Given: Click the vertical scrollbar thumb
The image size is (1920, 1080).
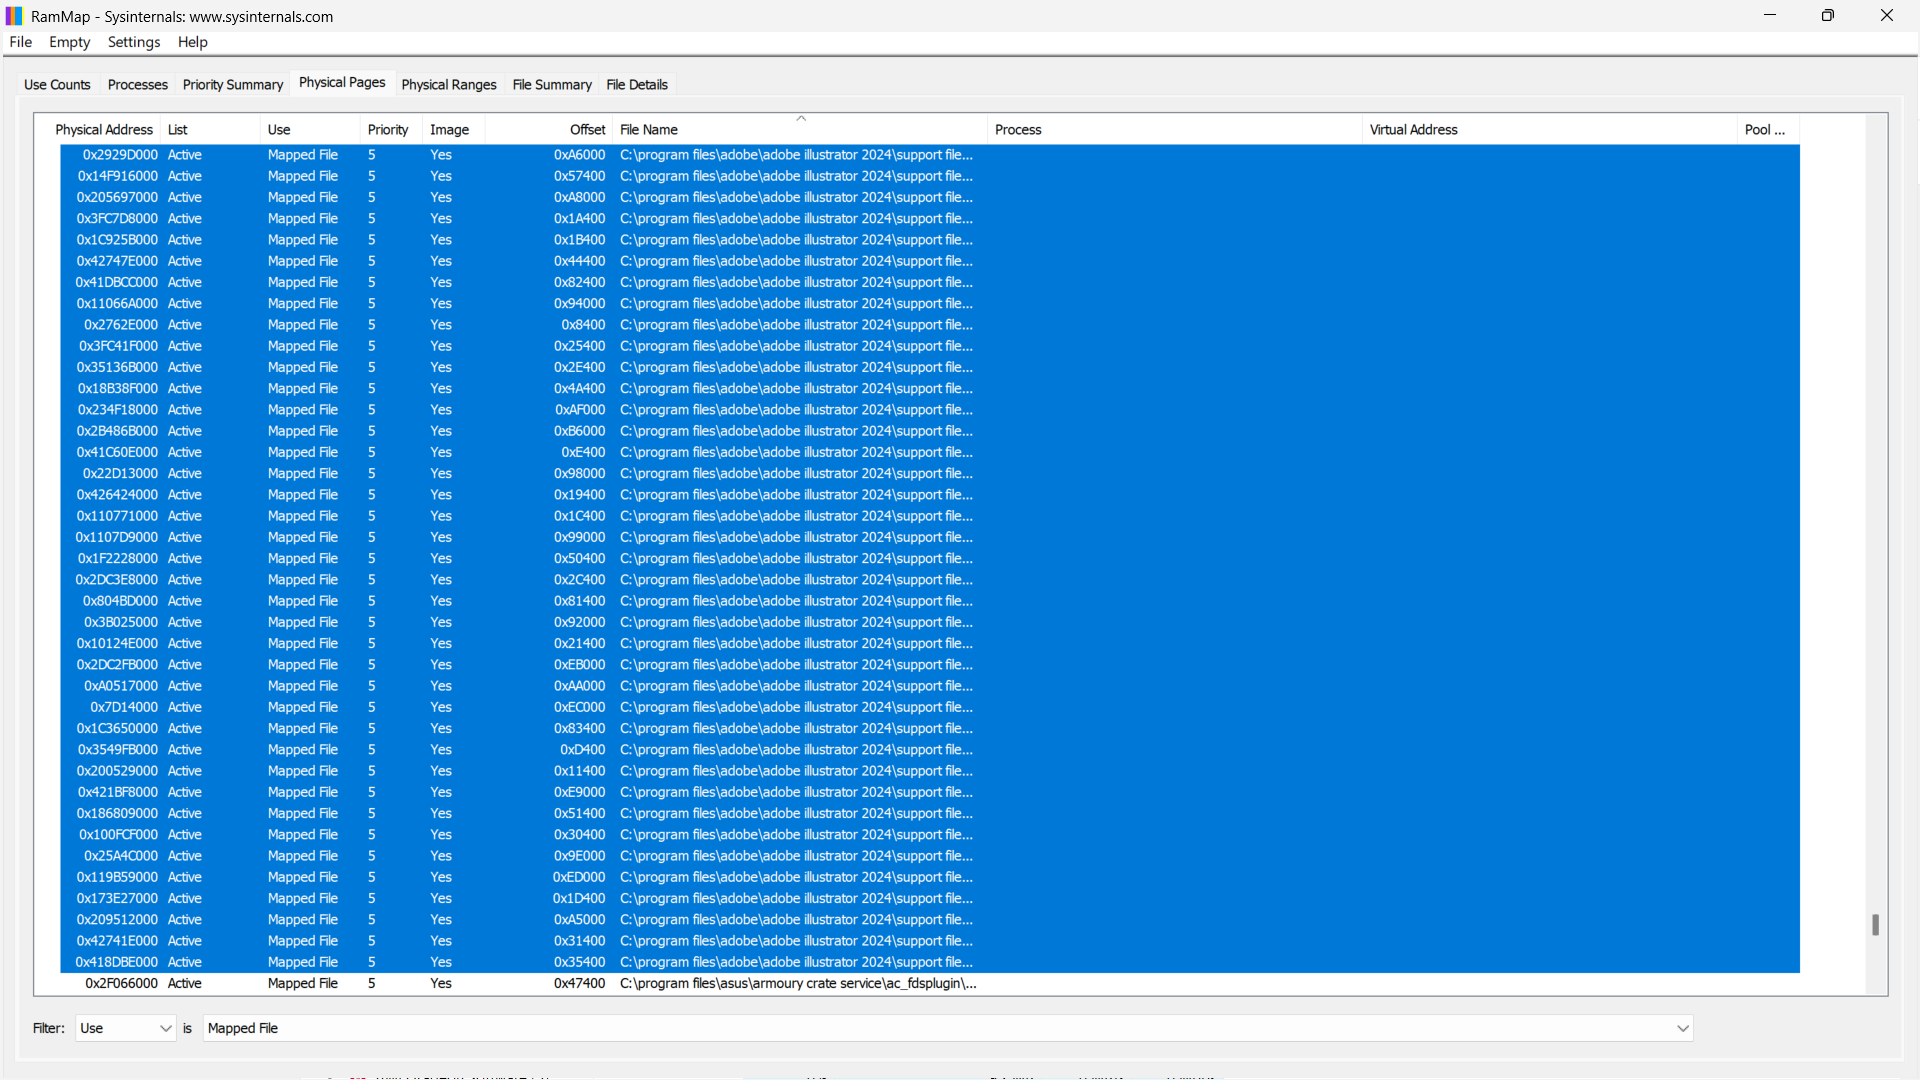Looking at the screenshot, I should pyautogui.click(x=1875, y=925).
